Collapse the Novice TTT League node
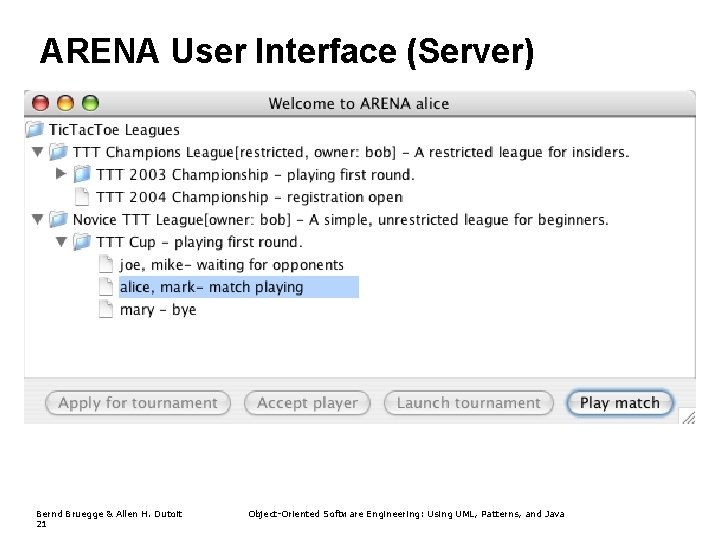Screen dimensions: 720x540 (x=38, y=219)
